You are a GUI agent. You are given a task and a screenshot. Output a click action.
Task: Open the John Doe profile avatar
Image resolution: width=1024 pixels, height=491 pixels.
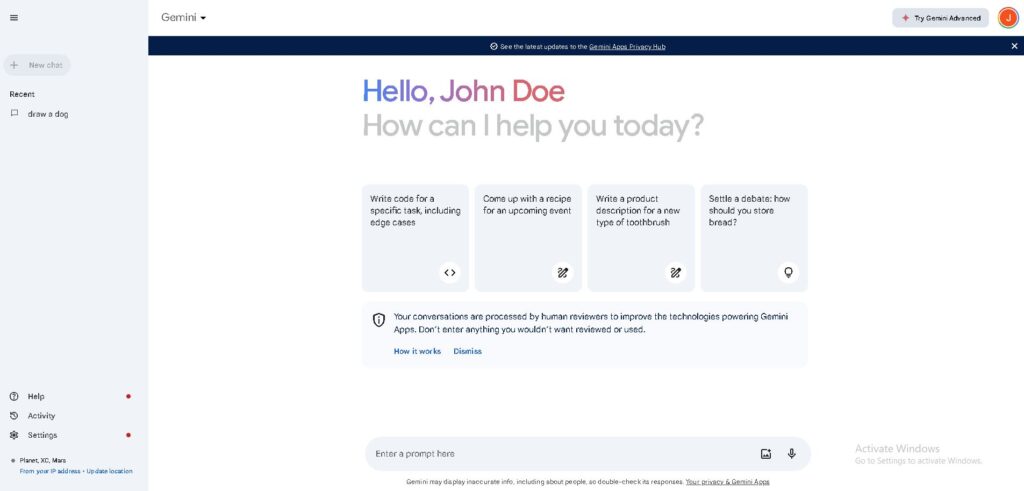point(1007,18)
